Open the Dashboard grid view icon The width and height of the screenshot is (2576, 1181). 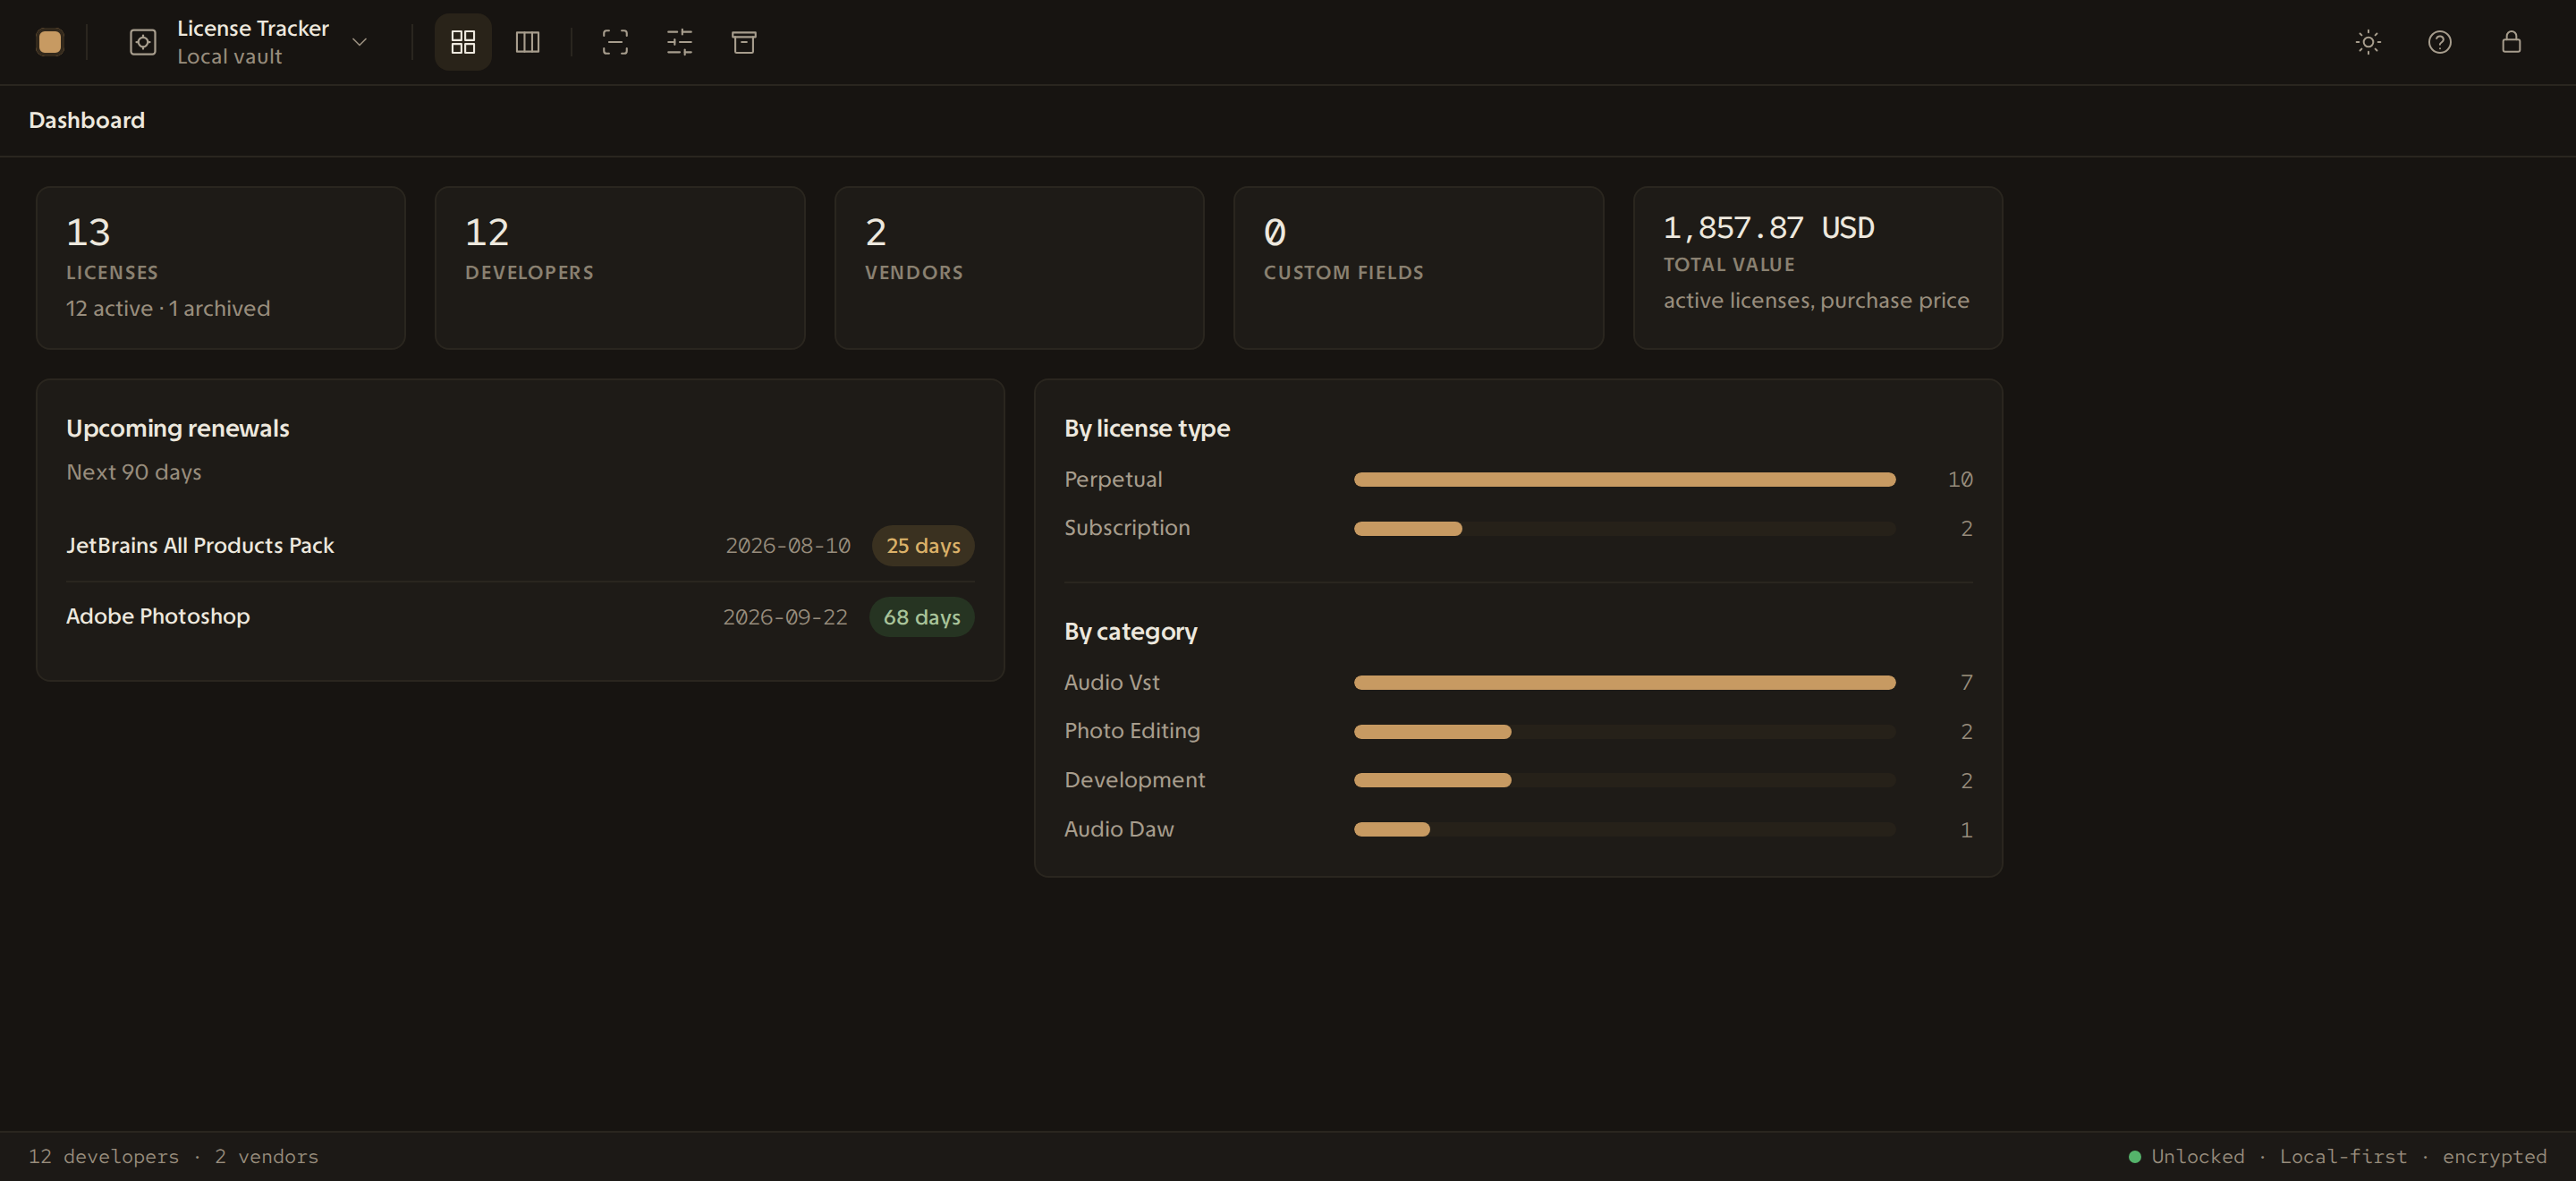tap(463, 42)
